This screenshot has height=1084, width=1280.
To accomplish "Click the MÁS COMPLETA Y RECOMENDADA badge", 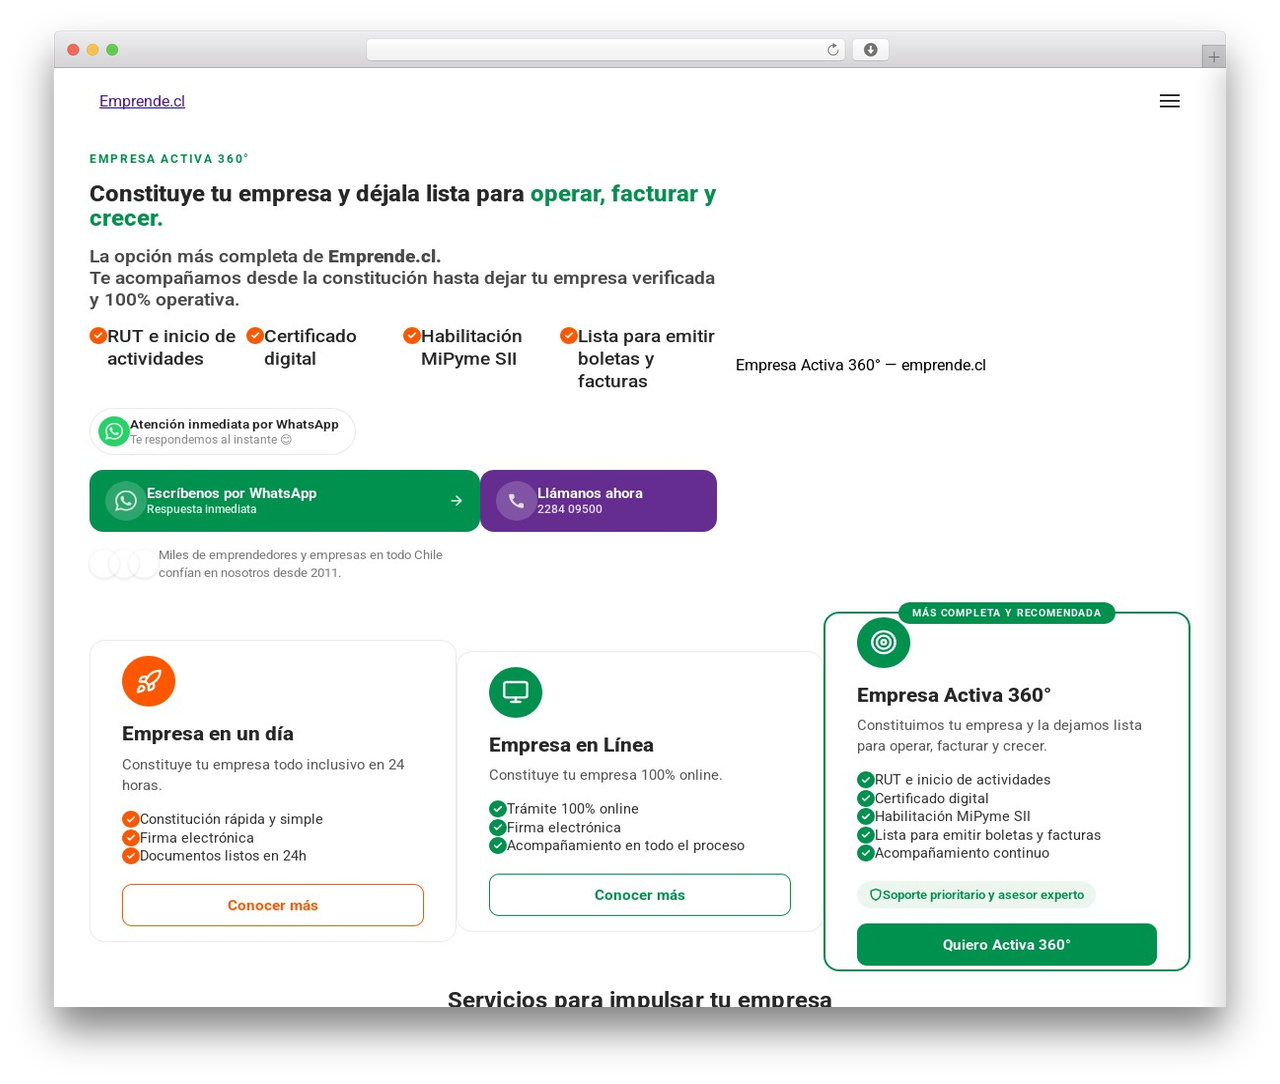I will point(1007,613).
